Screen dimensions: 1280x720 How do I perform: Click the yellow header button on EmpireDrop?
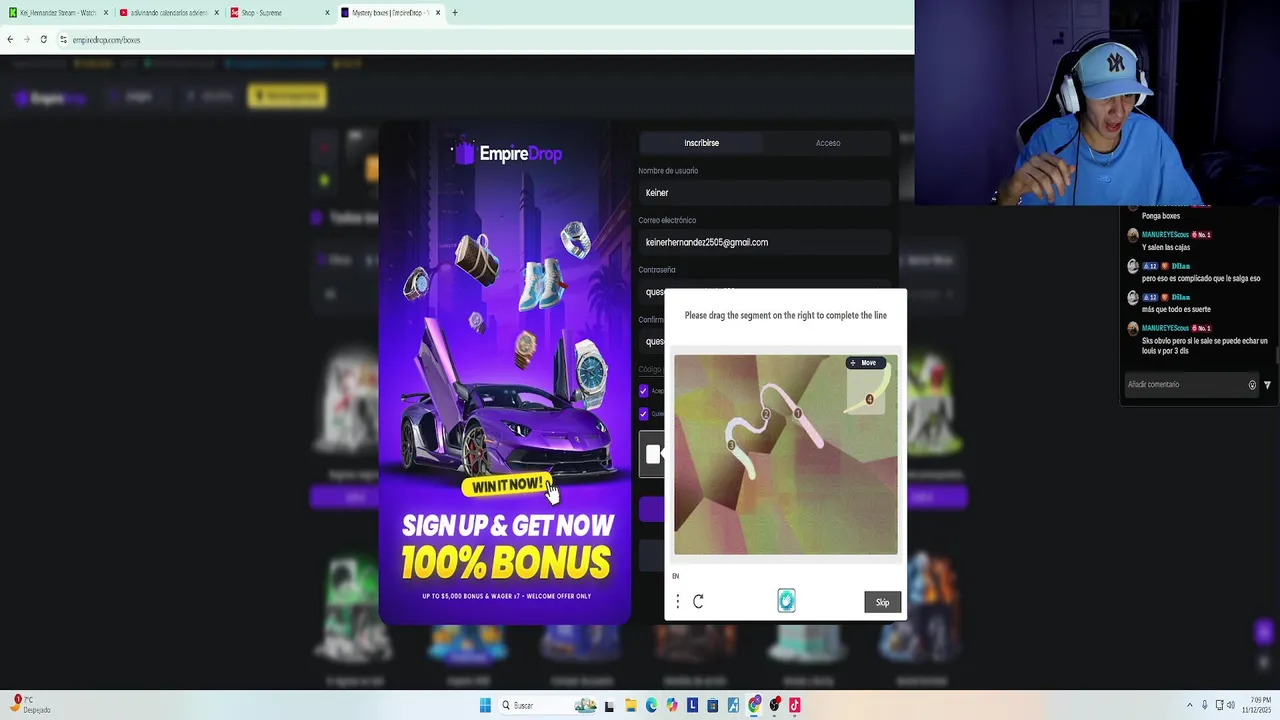tap(287, 96)
